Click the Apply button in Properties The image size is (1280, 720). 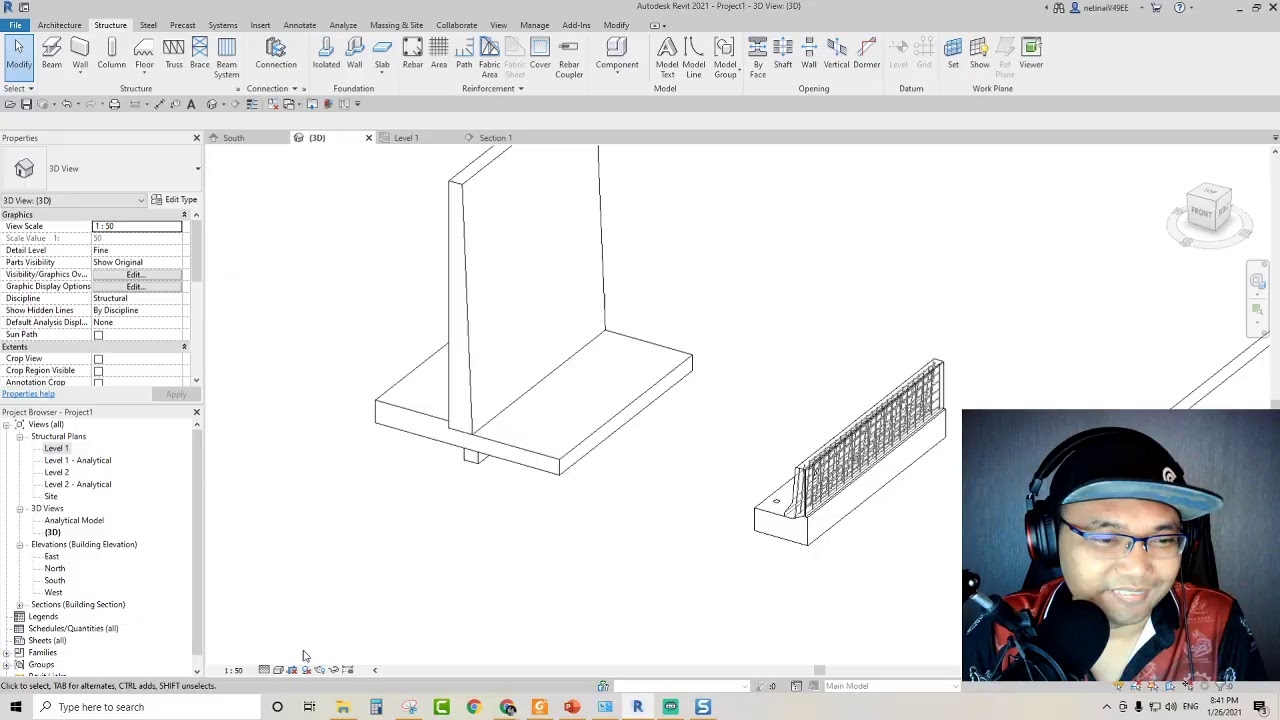(x=176, y=394)
